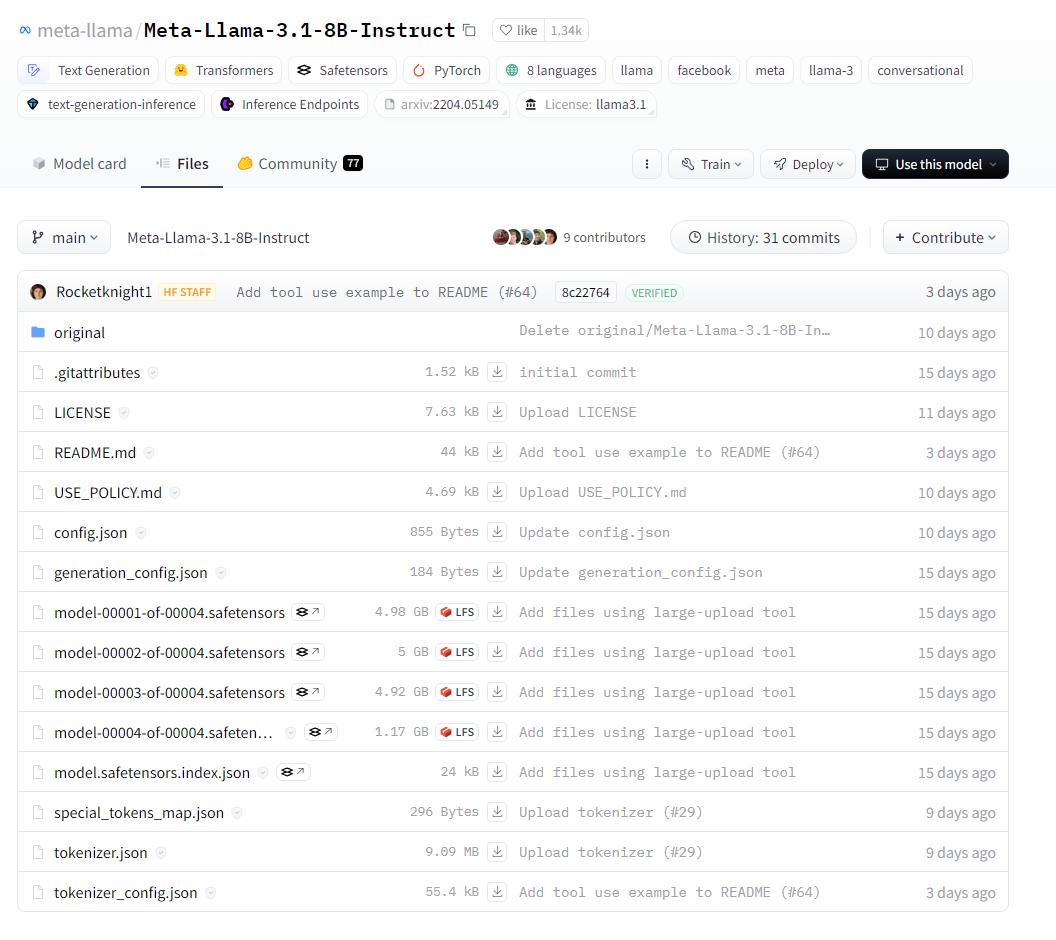
Task: Download model-00001-of-00004.safetensors
Action: 497,612
